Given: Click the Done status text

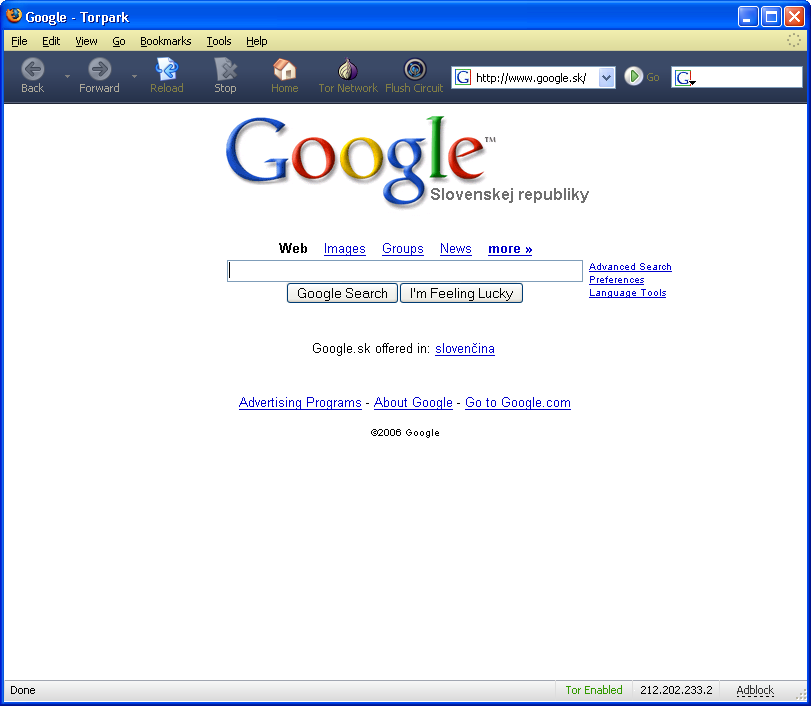Looking at the screenshot, I should coord(23,690).
